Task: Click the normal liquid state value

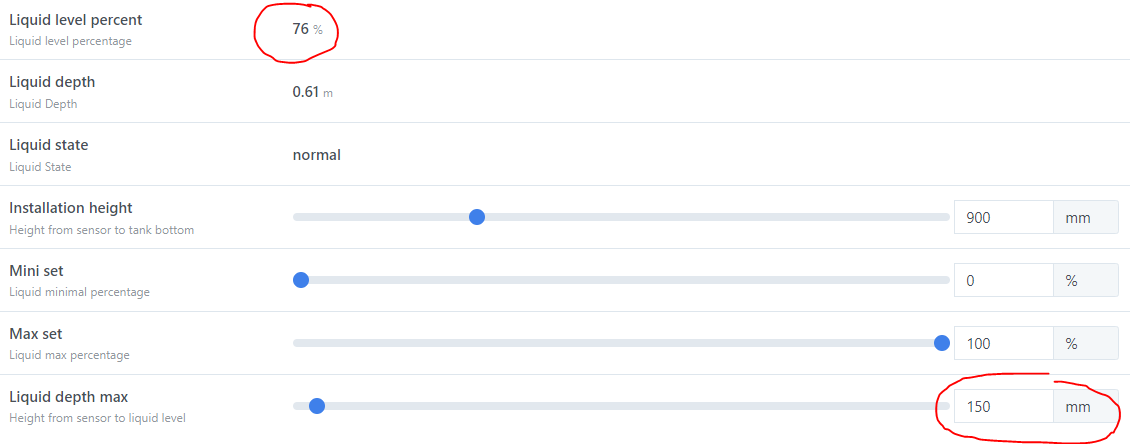Action: tap(316, 155)
